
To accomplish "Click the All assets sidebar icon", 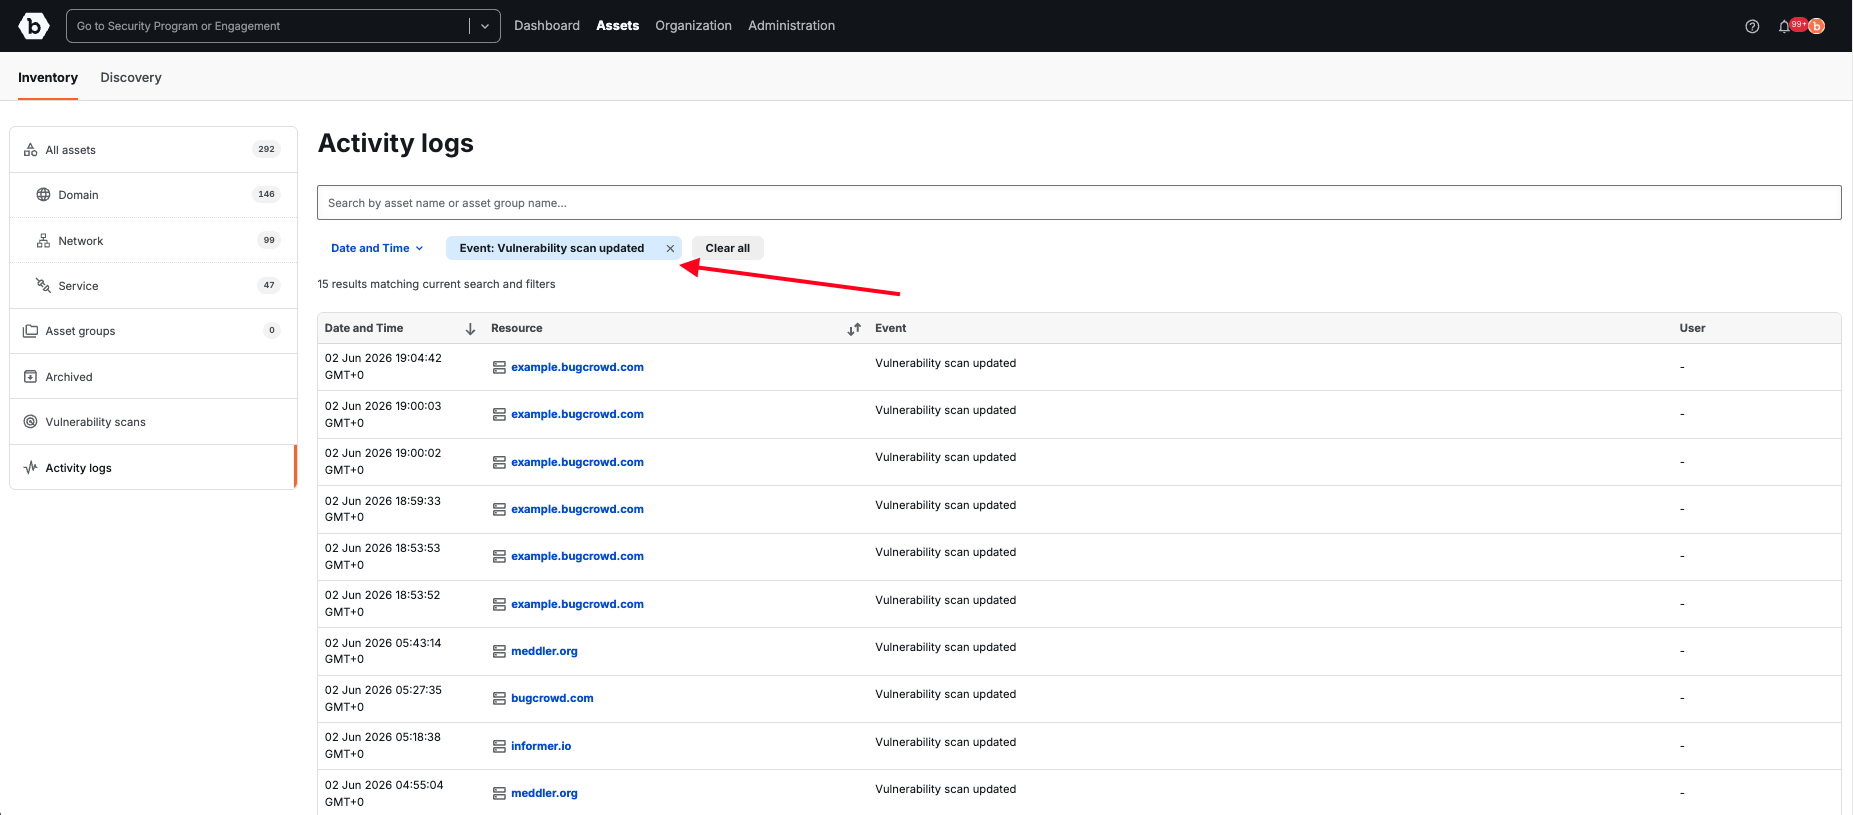I will (31, 150).
